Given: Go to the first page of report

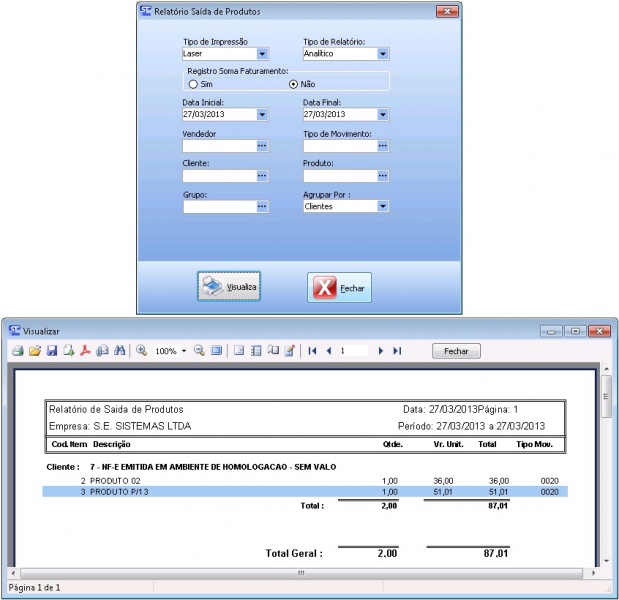Looking at the screenshot, I should 313,351.
